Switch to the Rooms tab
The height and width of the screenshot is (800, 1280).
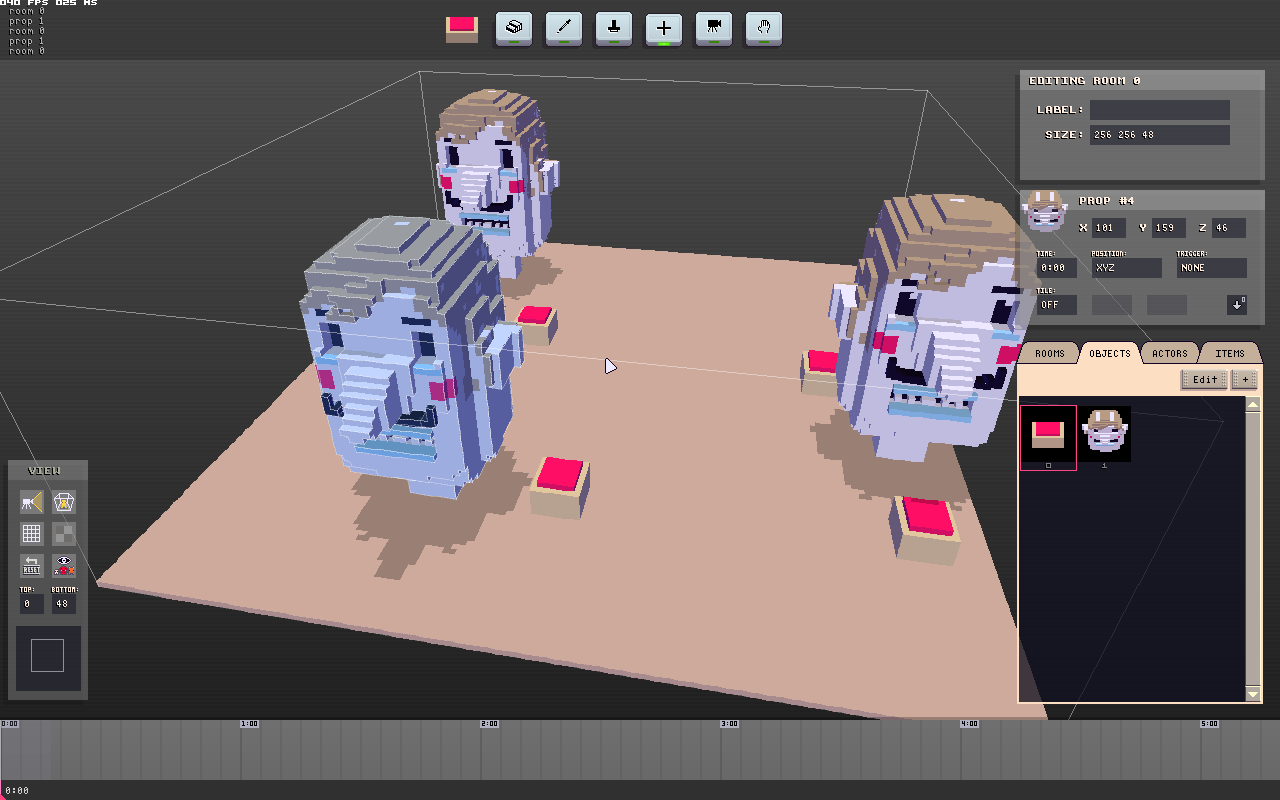pos(1050,353)
